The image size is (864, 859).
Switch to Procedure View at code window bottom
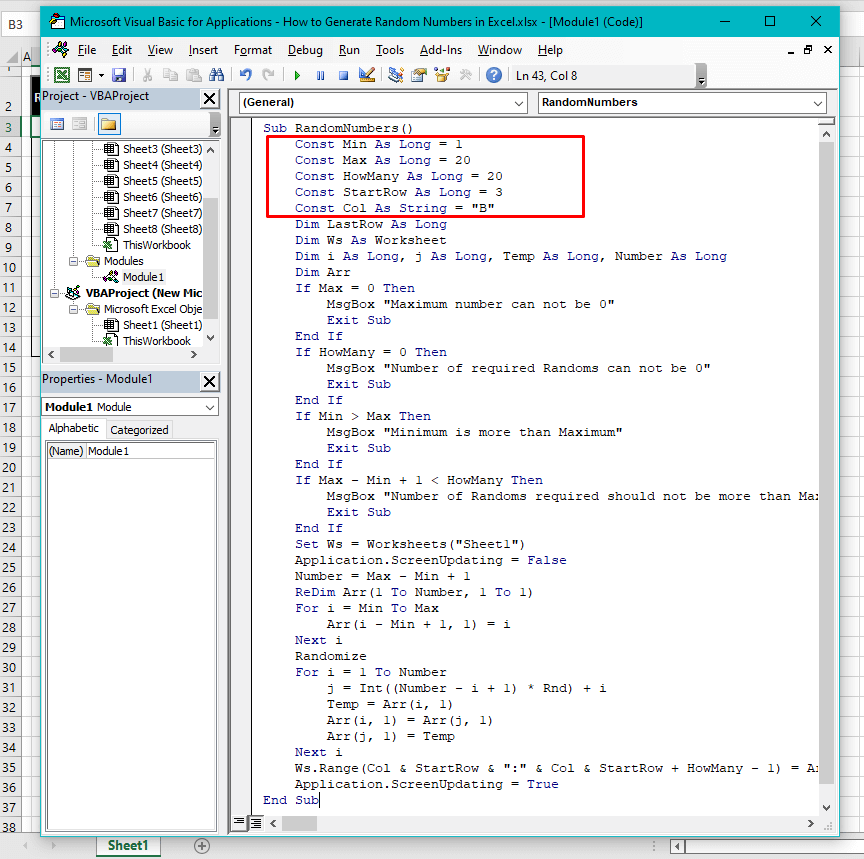click(x=239, y=822)
